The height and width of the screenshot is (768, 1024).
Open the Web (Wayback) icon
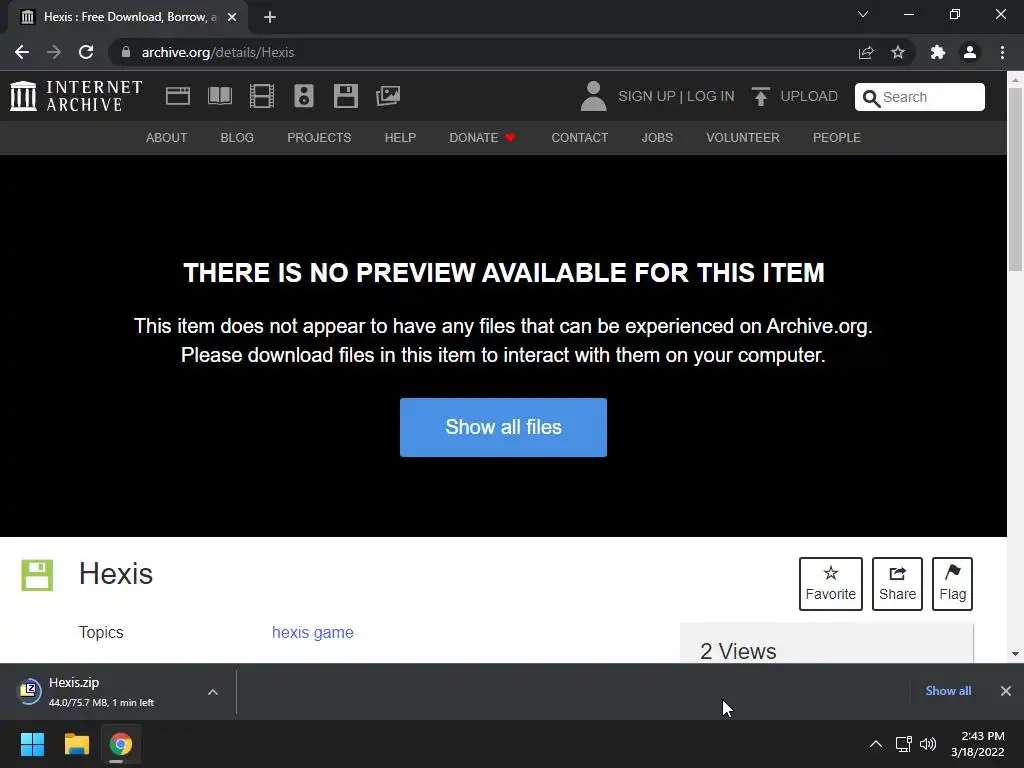pyautogui.click(x=178, y=96)
